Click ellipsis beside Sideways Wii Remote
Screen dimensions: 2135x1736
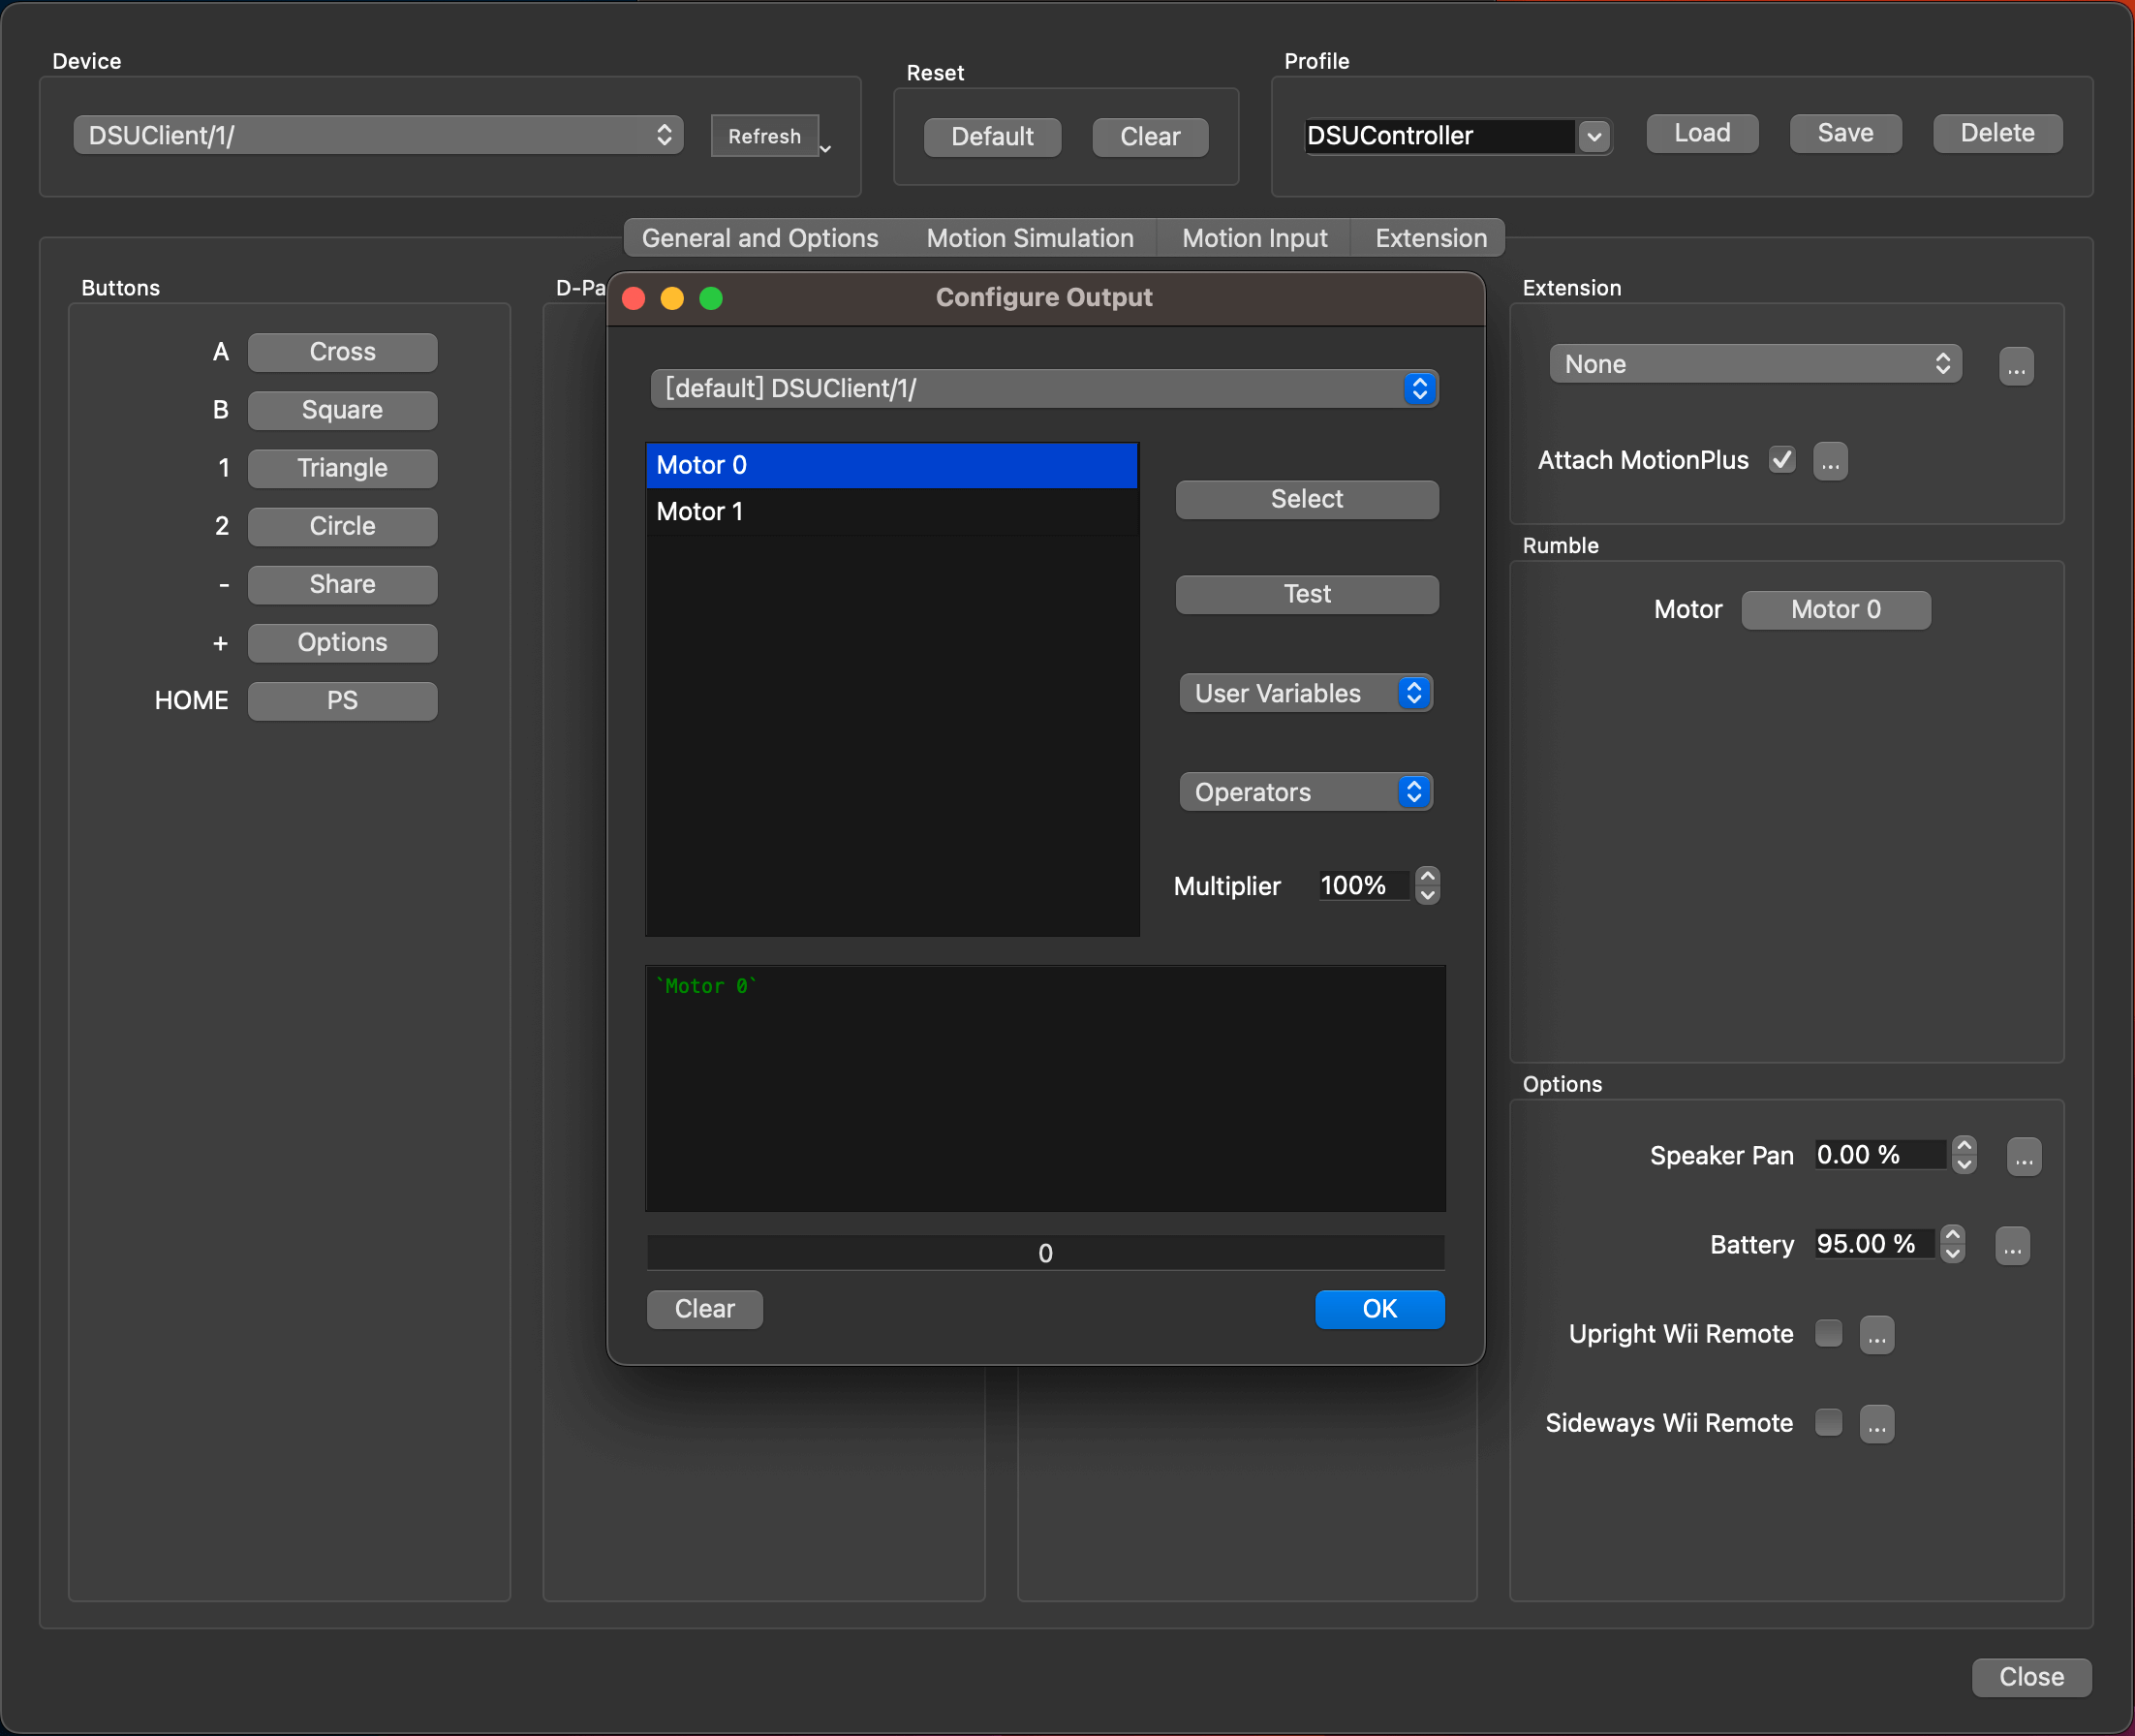(1876, 1423)
